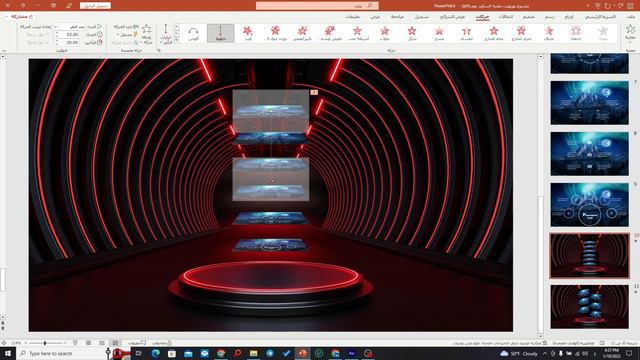Toggle the Animation Pane (جزء الحركة)
The width and height of the screenshot is (640, 360).
pyautogui.click(x=127, y=27)
